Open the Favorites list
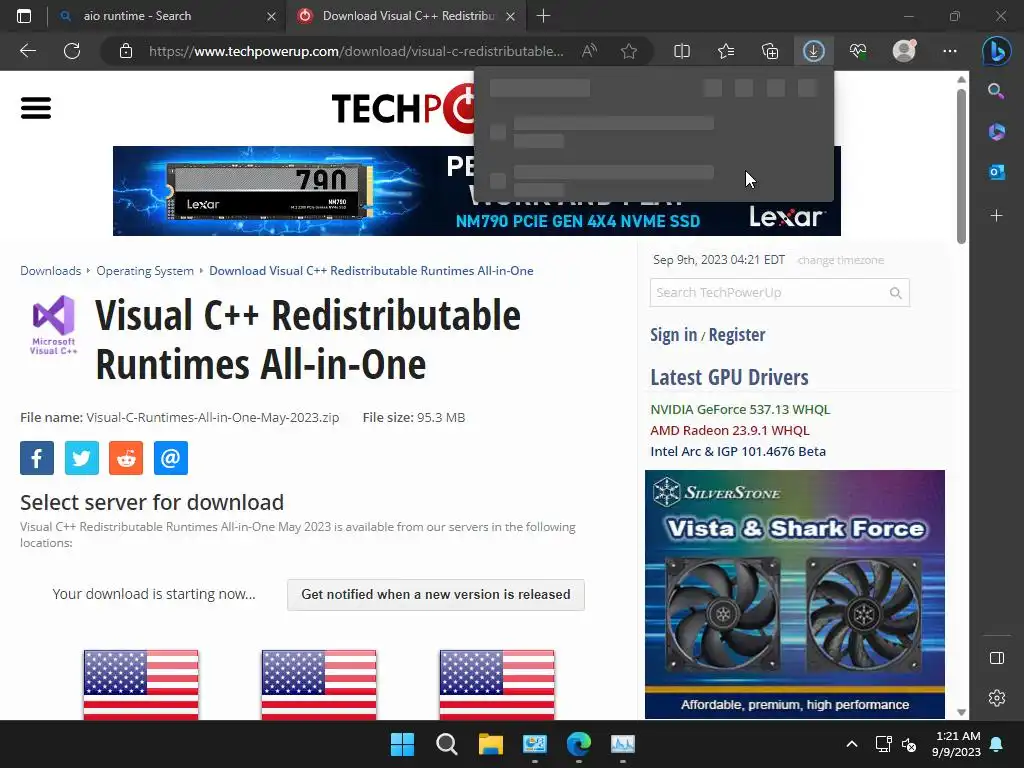The image size is (1024, 768). click(x=726, y=51)
